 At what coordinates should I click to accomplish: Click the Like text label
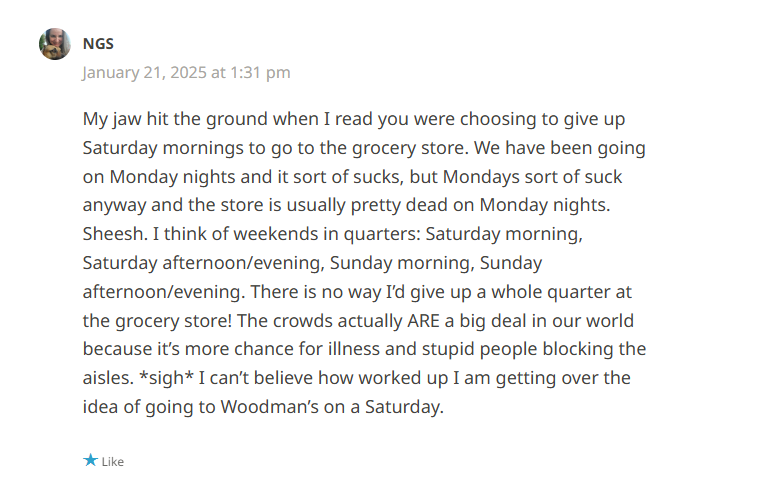tap(113, 462)
